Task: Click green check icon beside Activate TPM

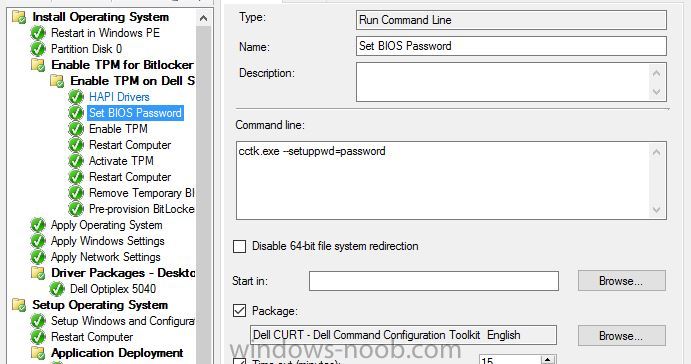Action: tap(76, 161)
